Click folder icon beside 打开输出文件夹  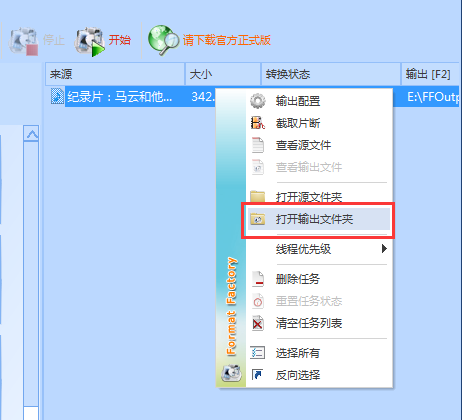pos(258,219)
